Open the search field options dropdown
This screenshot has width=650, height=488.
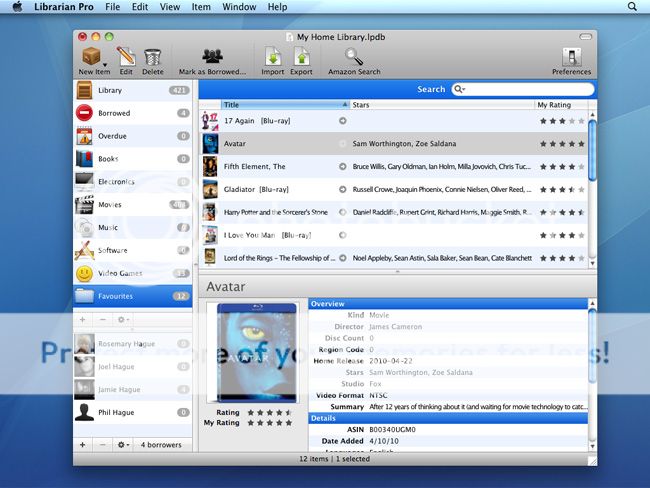[x=459, y=89]
